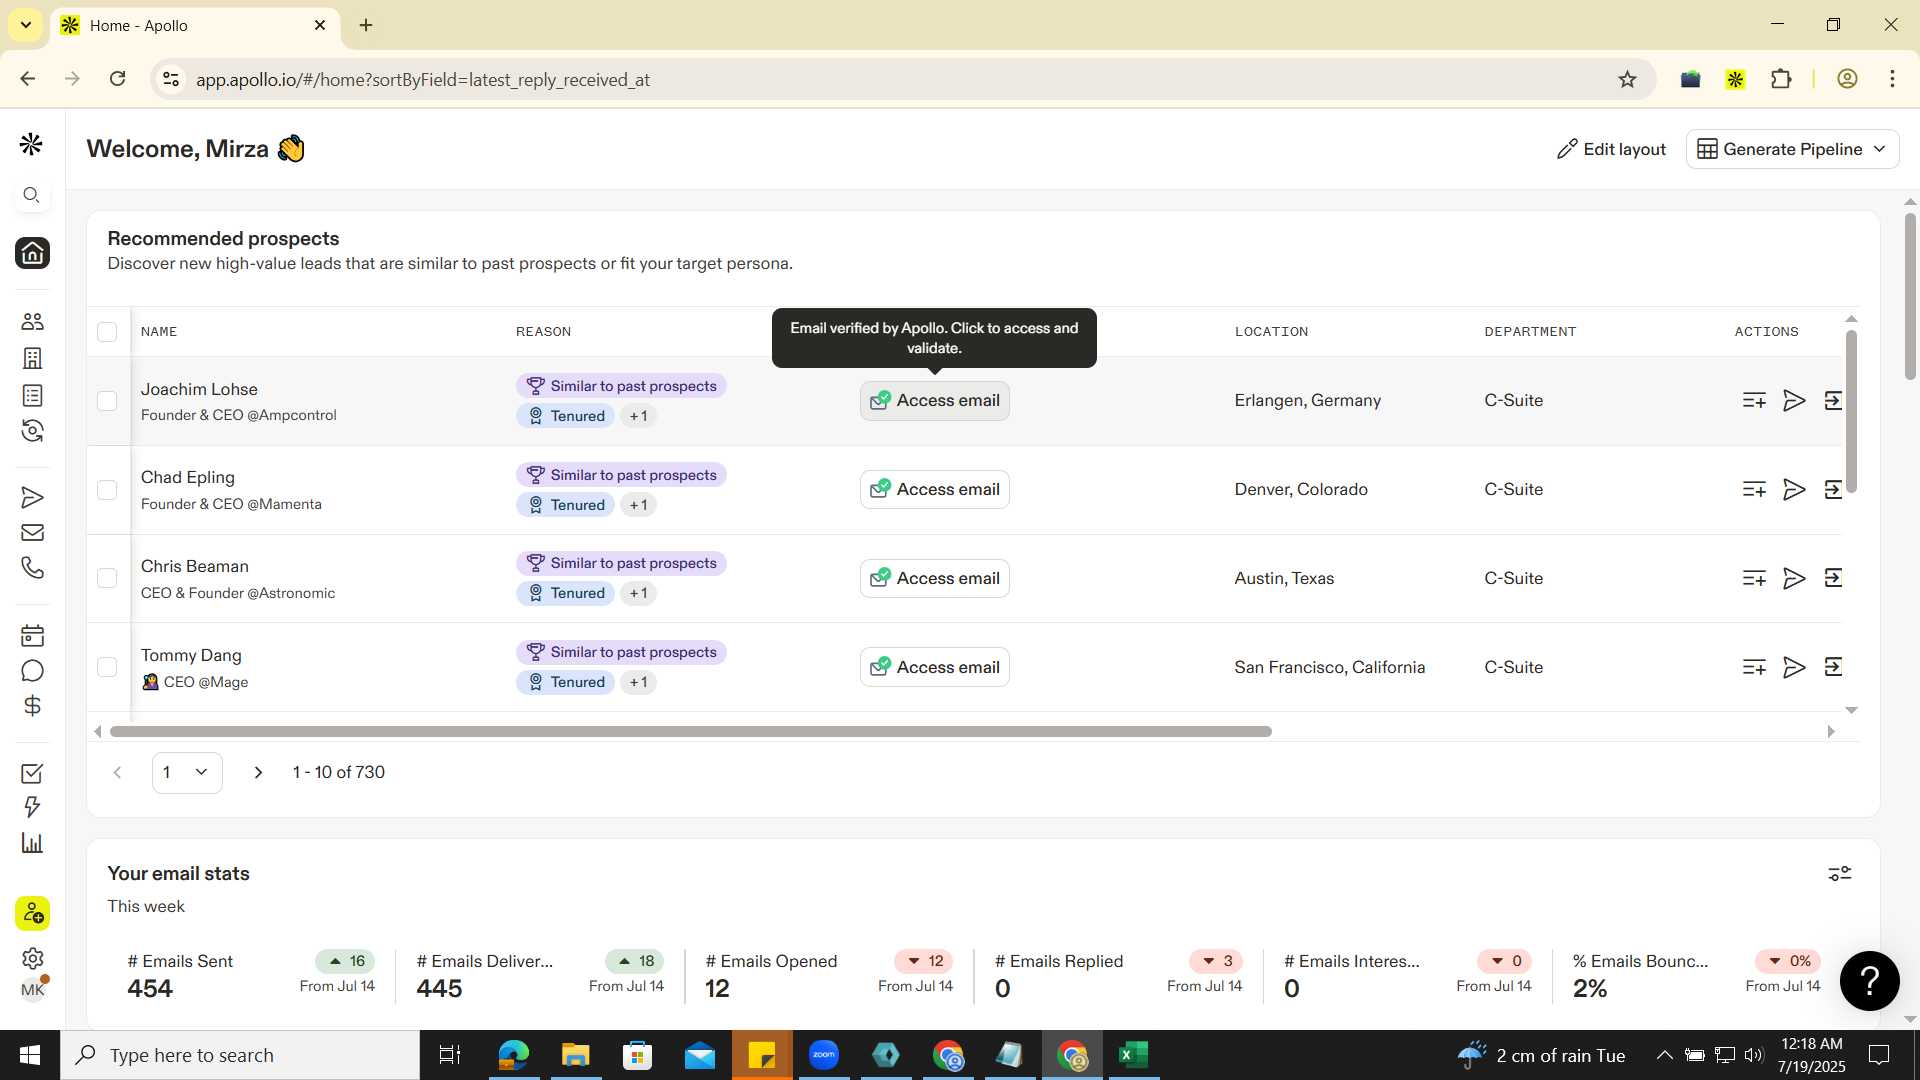Open Workflows lightning icon in sidebar

tap(32, 807)
